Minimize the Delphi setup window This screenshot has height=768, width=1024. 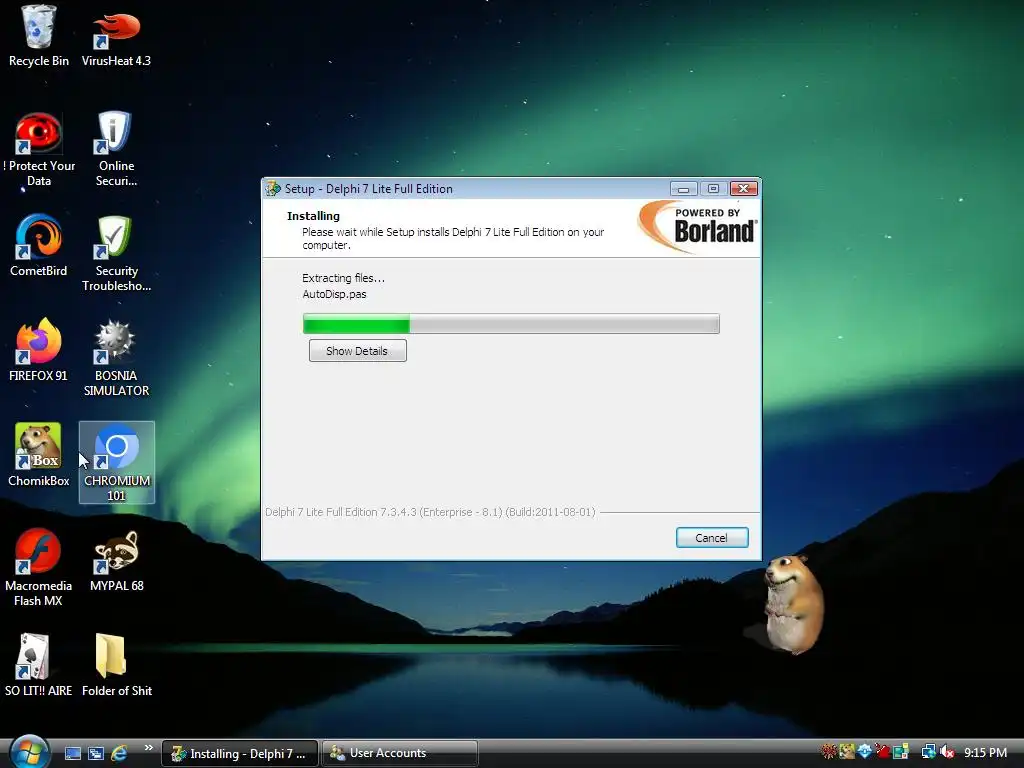[x=684, y=189]
